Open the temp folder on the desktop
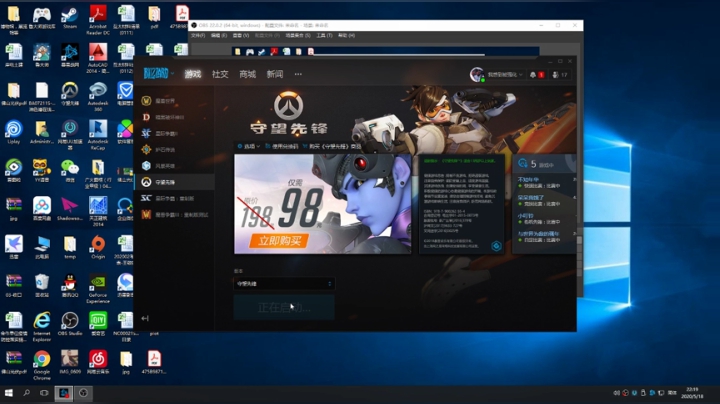 coord(70,247)
